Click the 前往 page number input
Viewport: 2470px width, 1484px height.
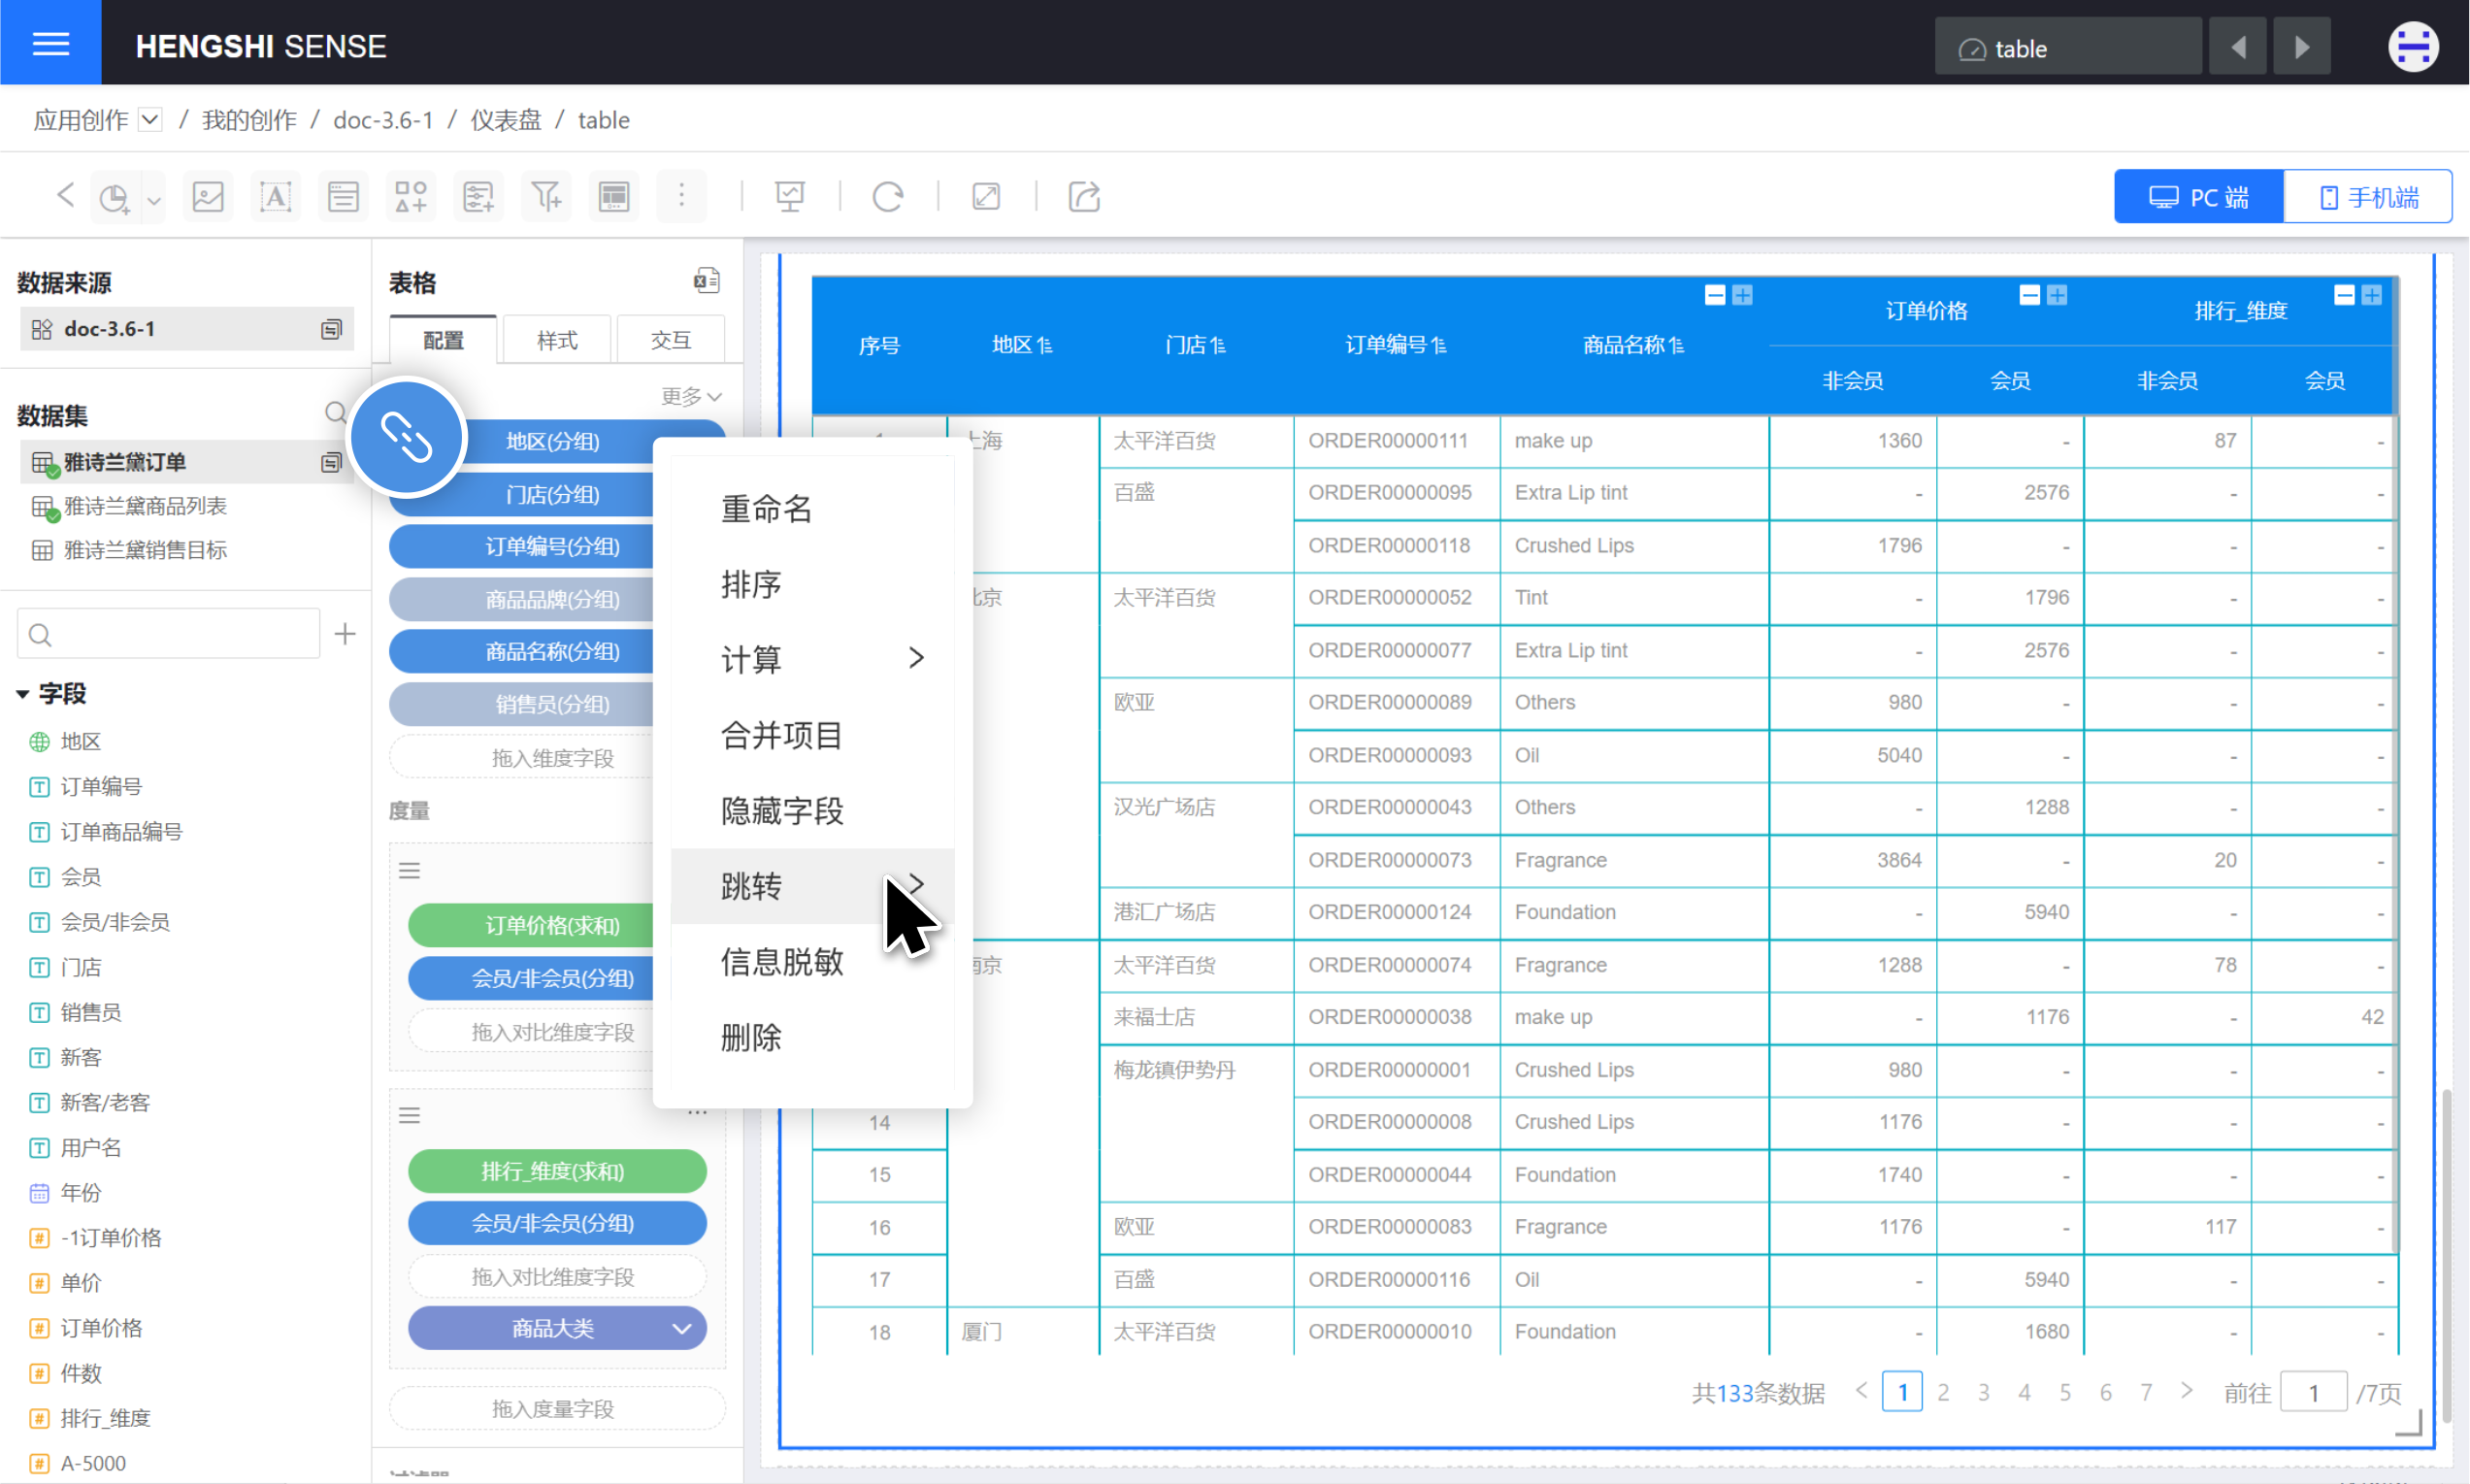[x=2313, y=1392]
